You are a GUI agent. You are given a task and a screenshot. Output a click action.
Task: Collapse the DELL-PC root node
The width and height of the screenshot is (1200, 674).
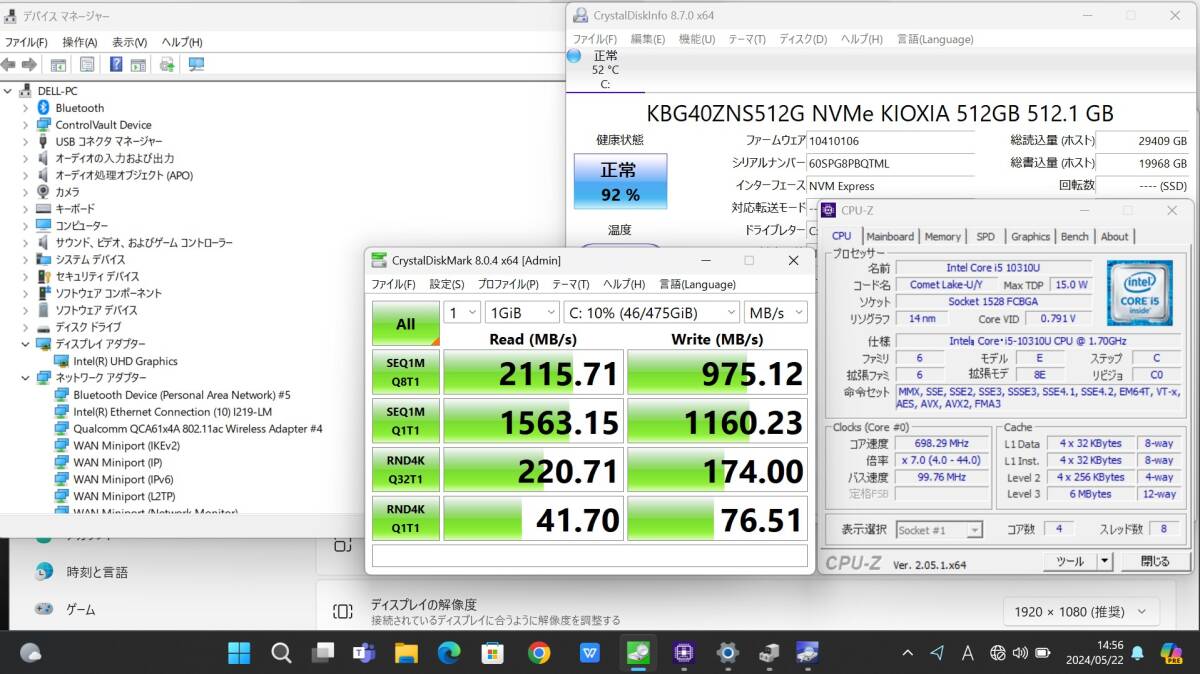pyautogui.click(x=8, y=91)
